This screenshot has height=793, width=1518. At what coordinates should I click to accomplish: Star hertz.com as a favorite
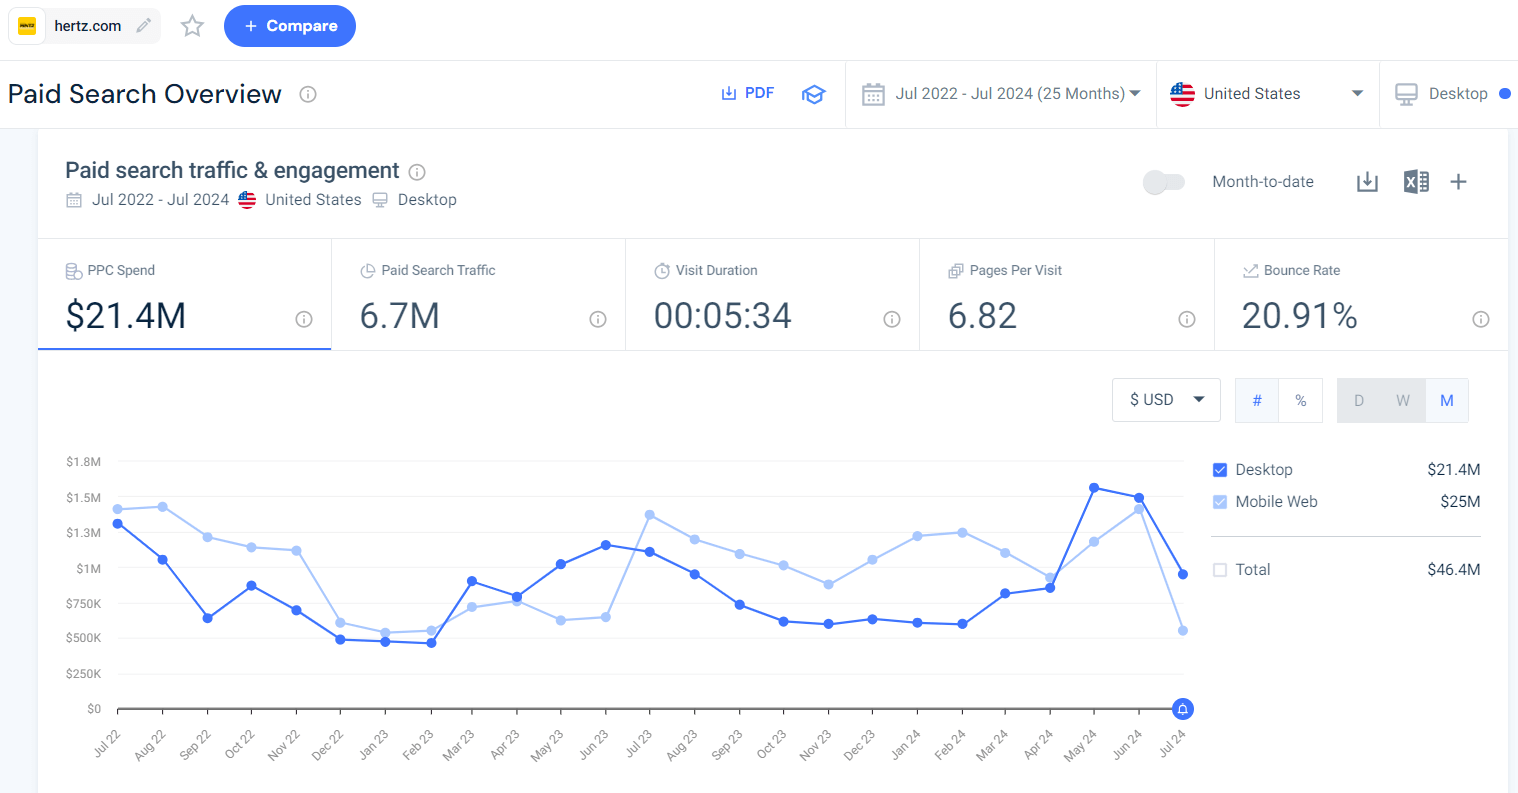(x=191, y=26)
